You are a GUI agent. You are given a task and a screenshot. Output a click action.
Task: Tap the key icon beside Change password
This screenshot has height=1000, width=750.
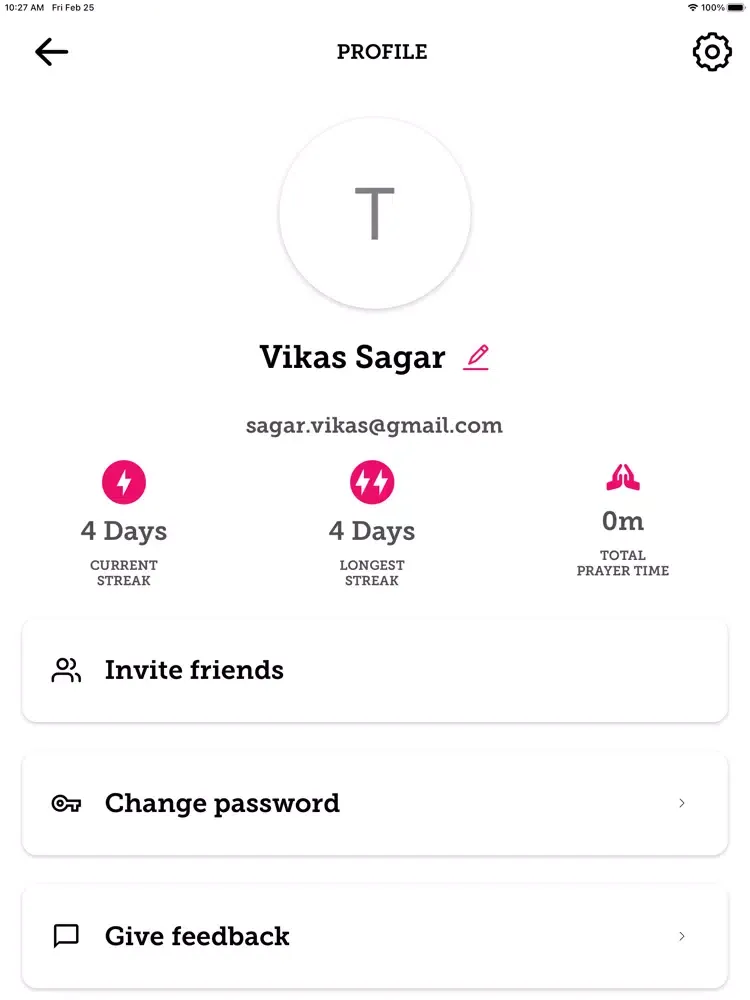pos(66,804)
